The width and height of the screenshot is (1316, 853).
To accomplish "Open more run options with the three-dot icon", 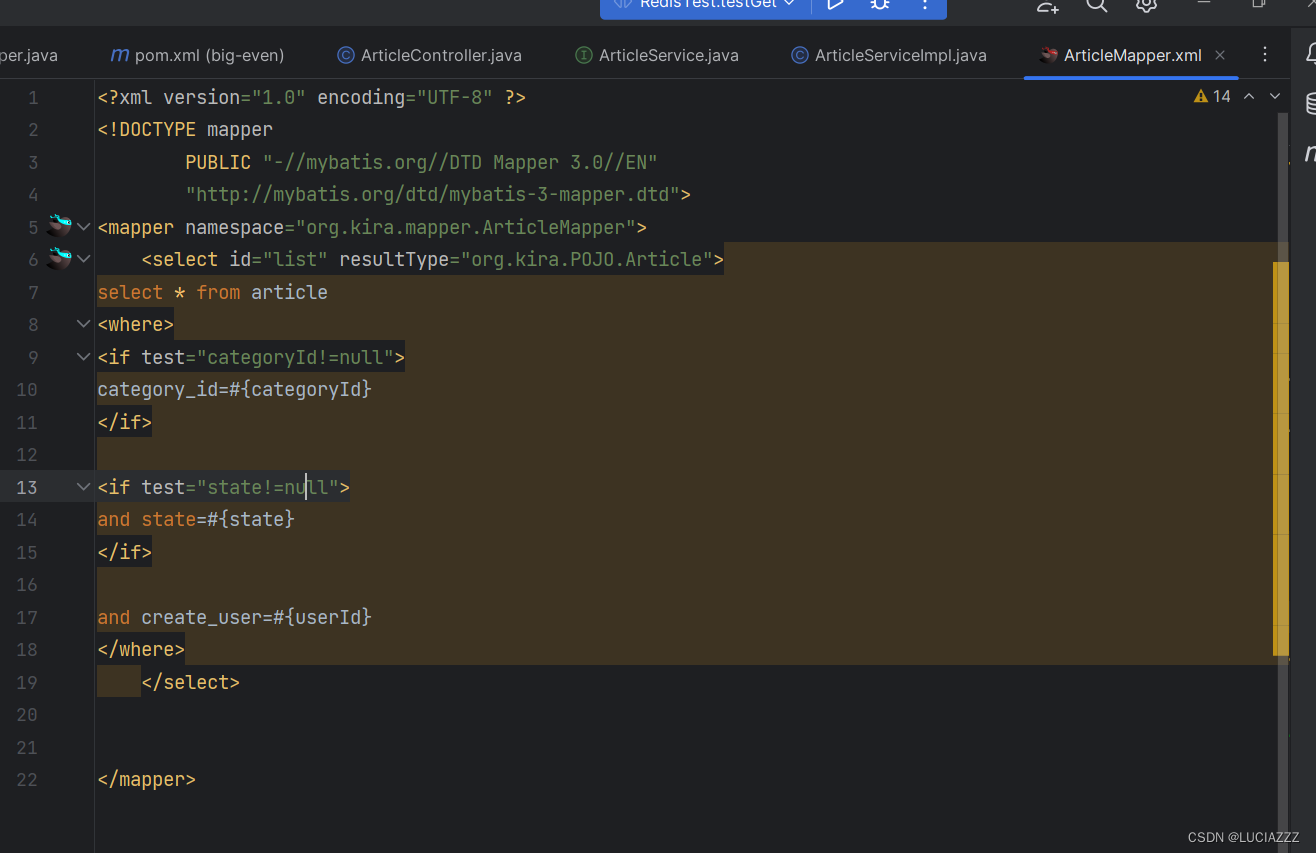I will click(925, 7).
